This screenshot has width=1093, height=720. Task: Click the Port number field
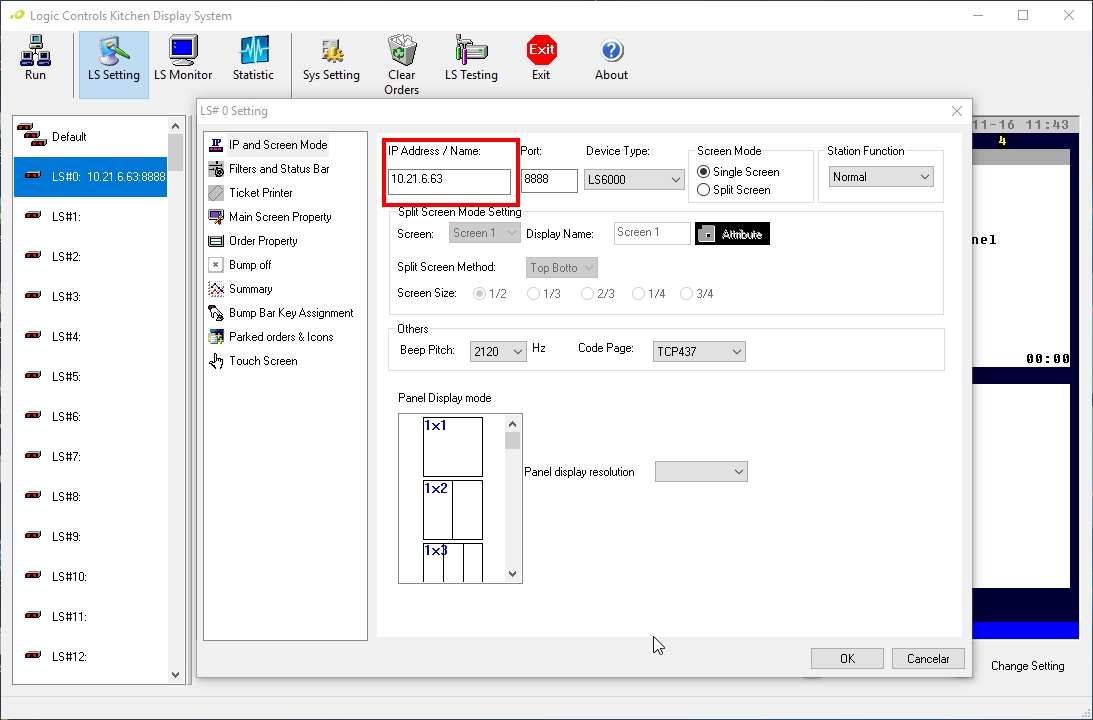coord(549,180)
